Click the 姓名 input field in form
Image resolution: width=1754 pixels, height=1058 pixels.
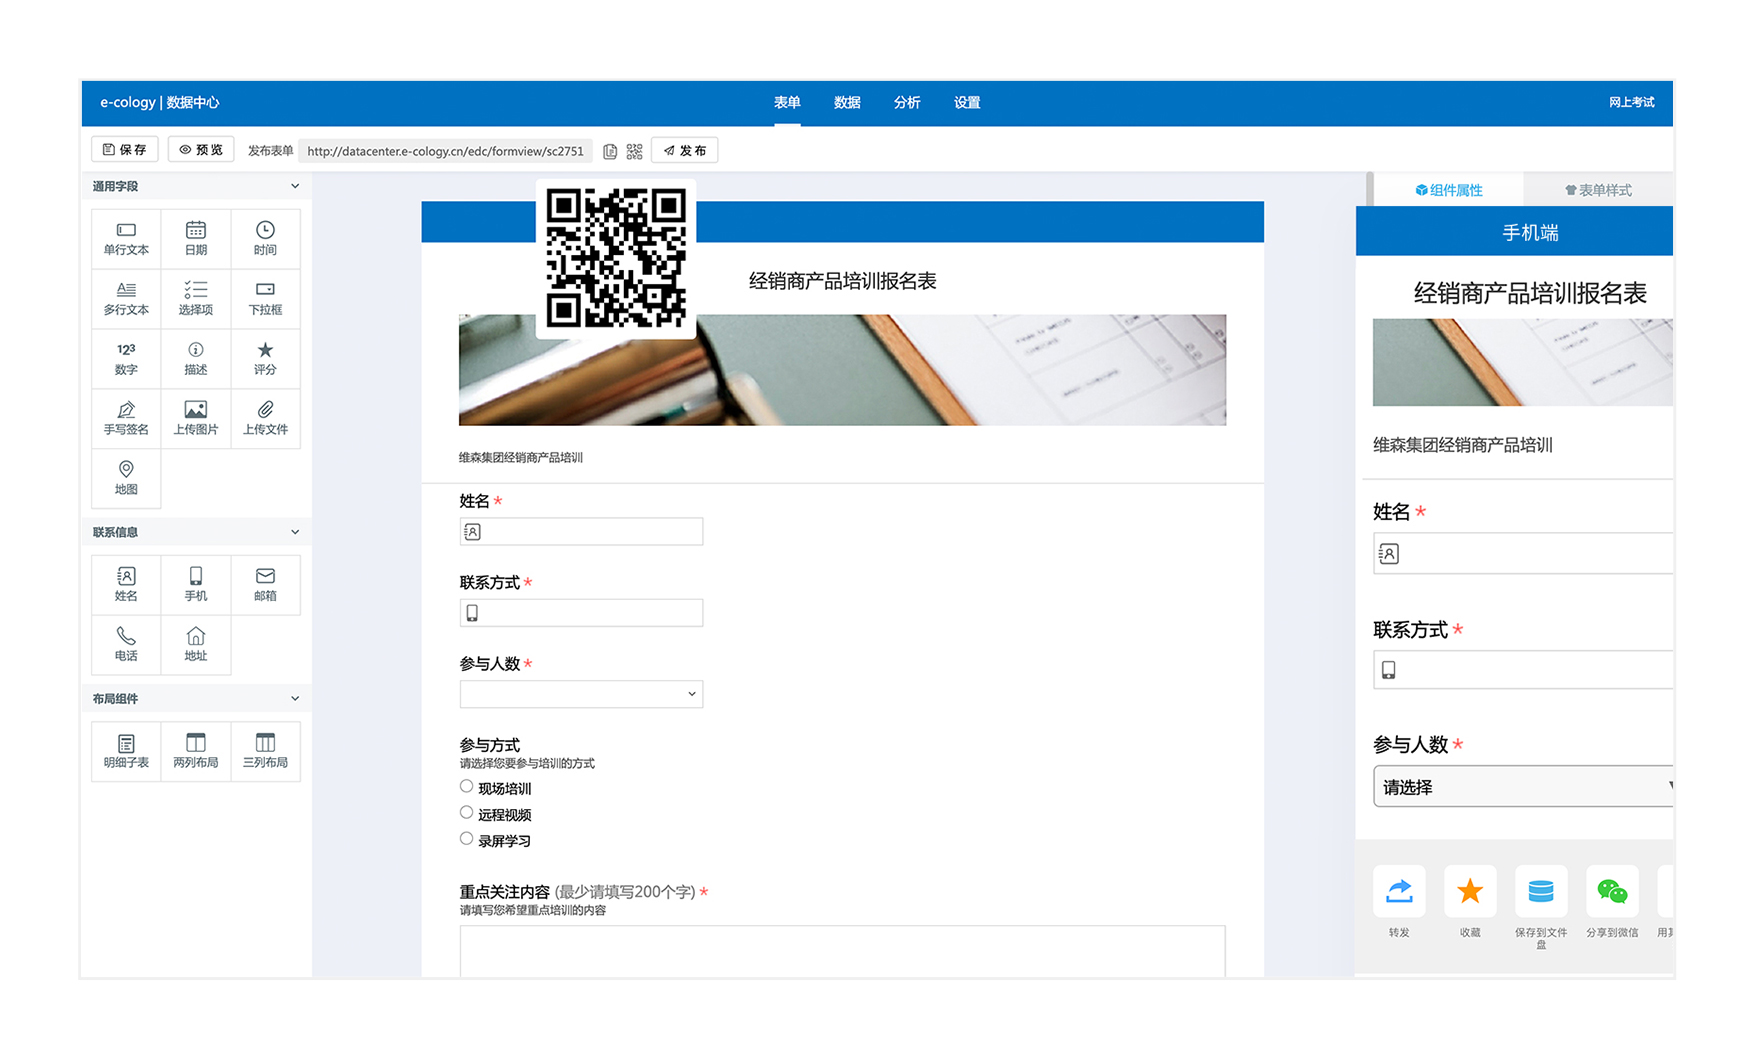581,532
